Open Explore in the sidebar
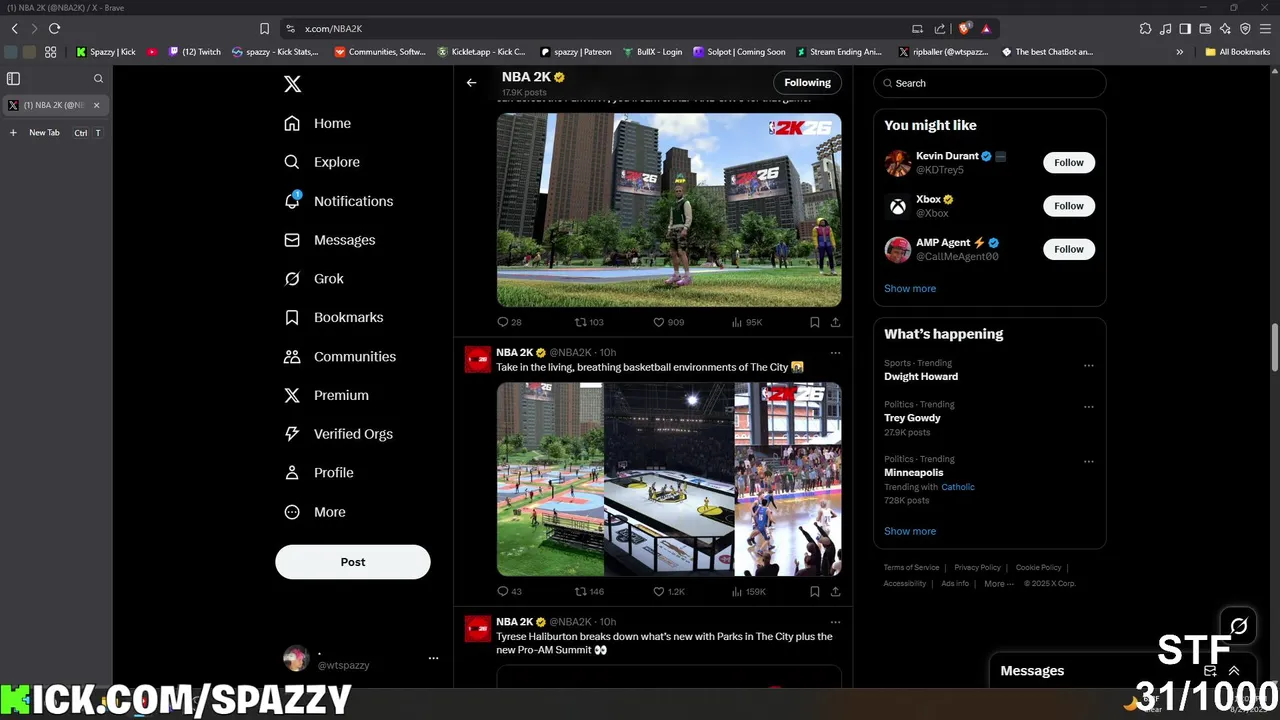 pos(321,162)
